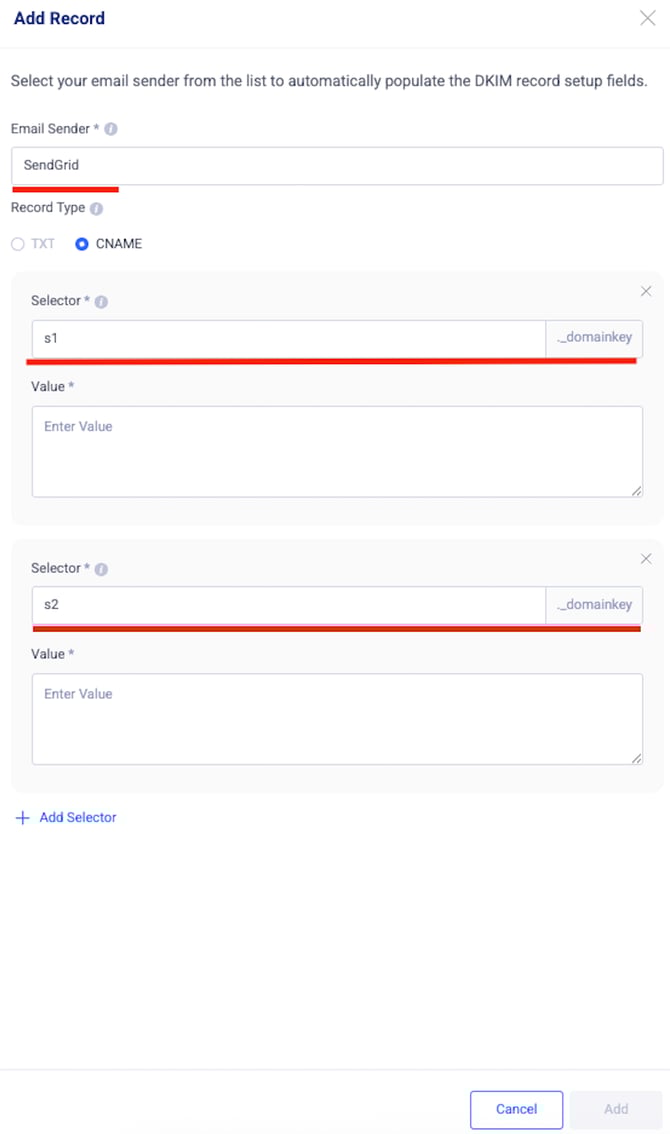Focus the Value box under s1
The width and height of the screenshot is (670, 1134).
337,451
